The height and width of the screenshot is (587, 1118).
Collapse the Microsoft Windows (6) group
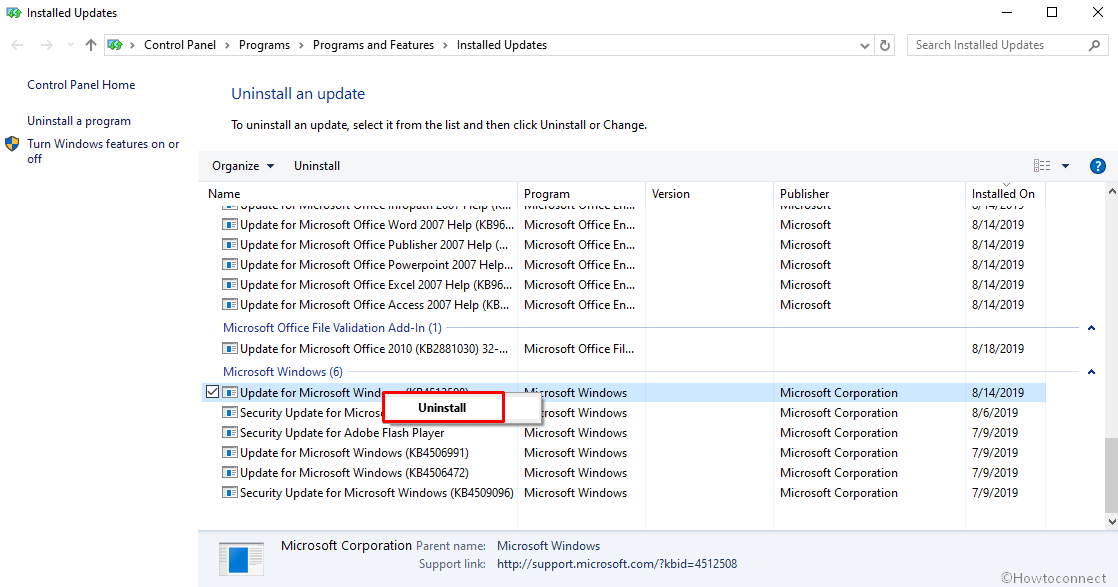[x=1091, y=372]
